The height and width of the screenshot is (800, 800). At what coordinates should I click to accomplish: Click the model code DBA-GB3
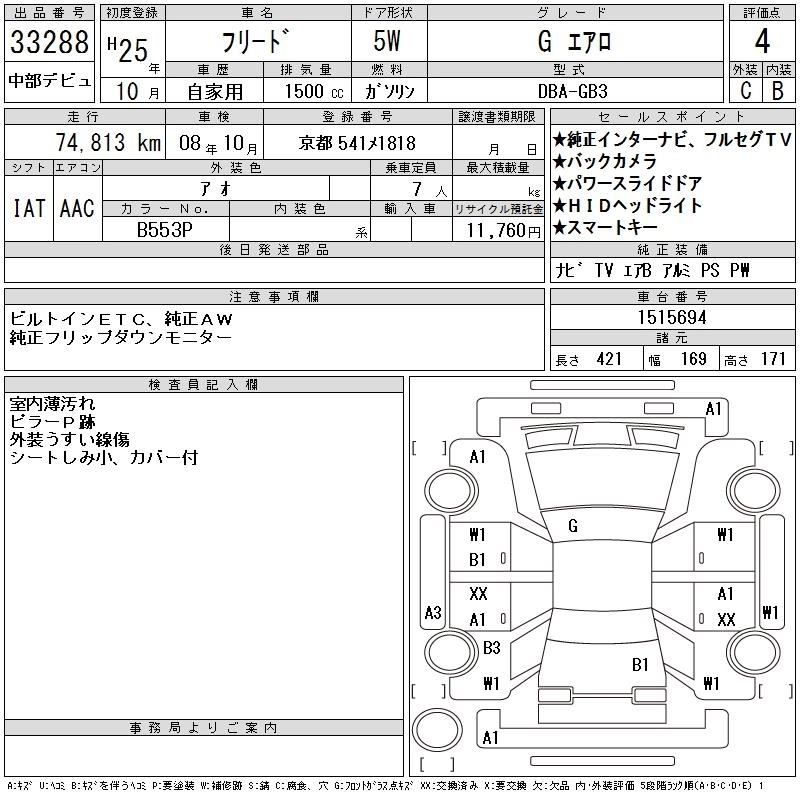[x=573, y=92]
